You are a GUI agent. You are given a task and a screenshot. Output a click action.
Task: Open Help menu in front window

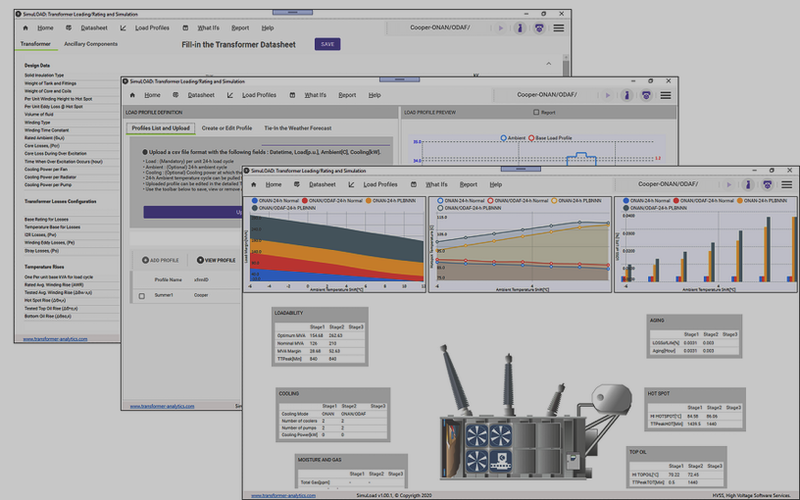coord(496,185)
